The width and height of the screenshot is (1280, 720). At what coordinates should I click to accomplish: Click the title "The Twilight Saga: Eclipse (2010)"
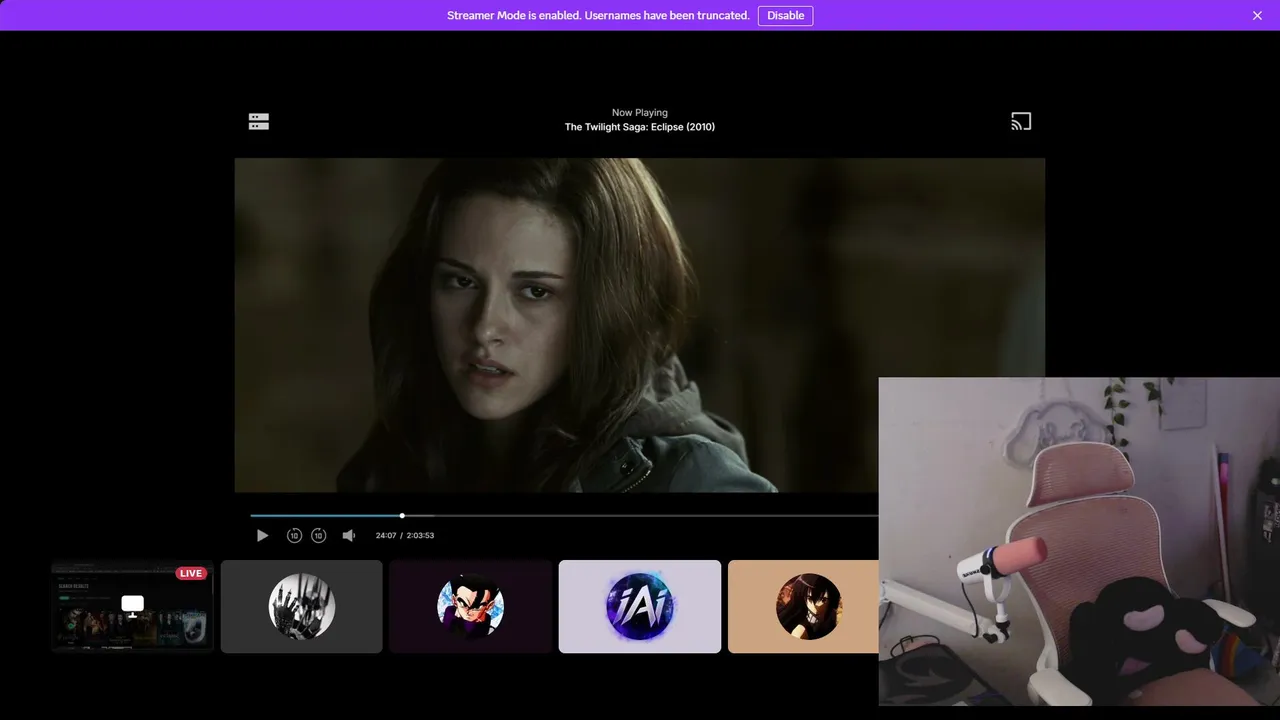pyautogui.click(x=640, y=127)
